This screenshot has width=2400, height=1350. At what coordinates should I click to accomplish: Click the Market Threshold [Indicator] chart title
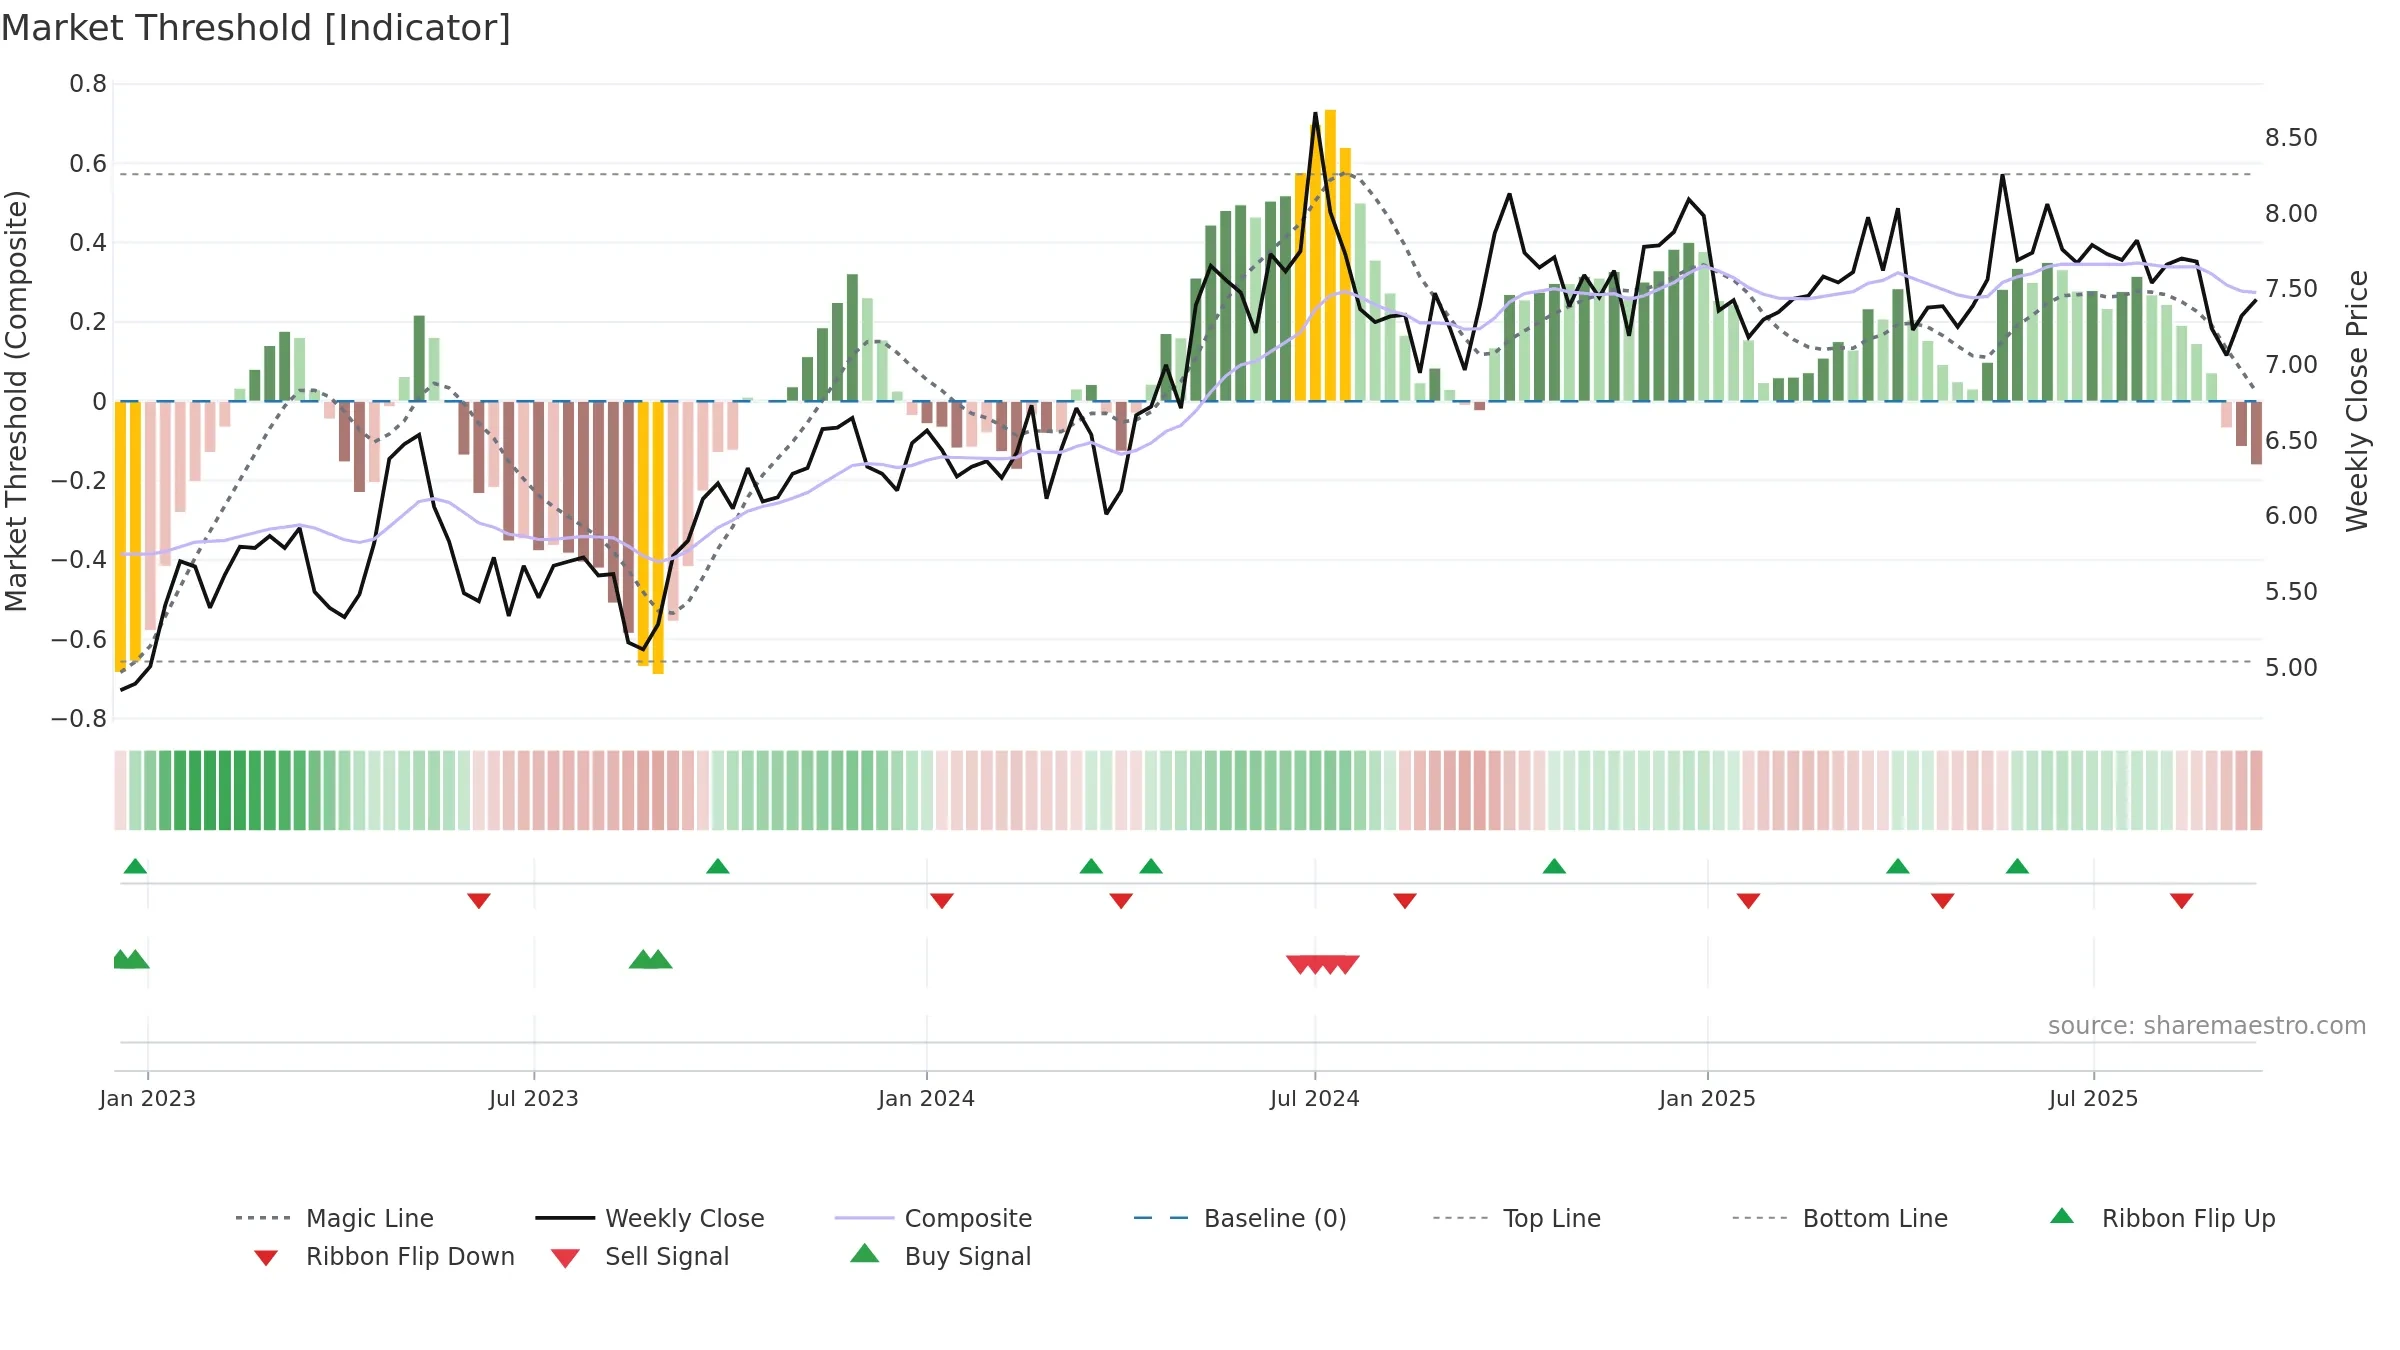point(256,28)
